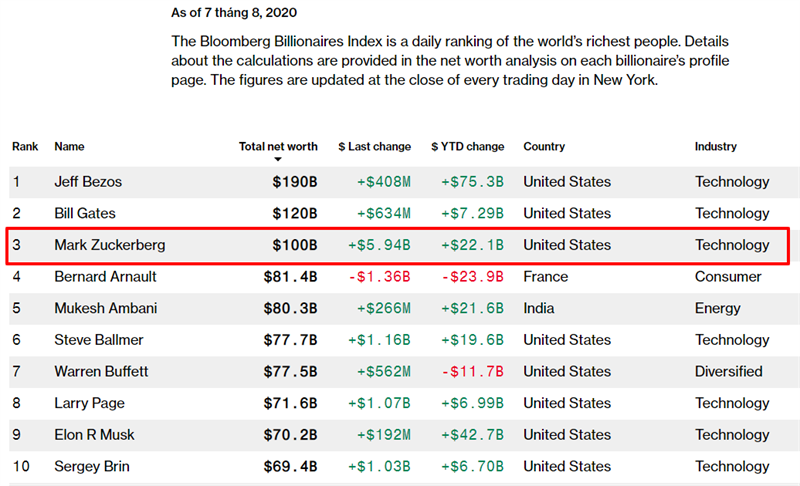Image resolution: width=800 pixels, height=486 pixels.
Task: Click Warren Buffett's -$11.7B YTD change
Action: (472, 372)
